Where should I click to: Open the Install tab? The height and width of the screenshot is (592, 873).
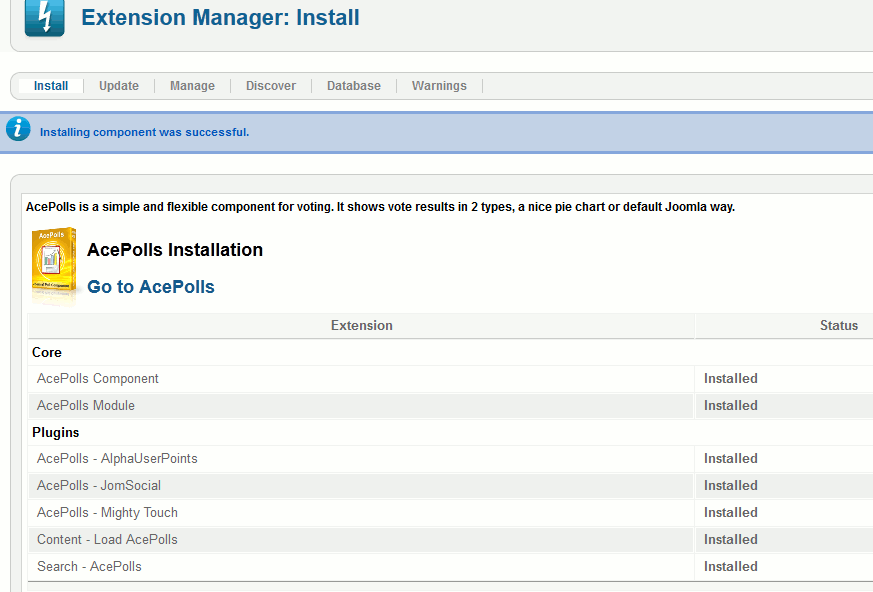click(x=51, y=86)
